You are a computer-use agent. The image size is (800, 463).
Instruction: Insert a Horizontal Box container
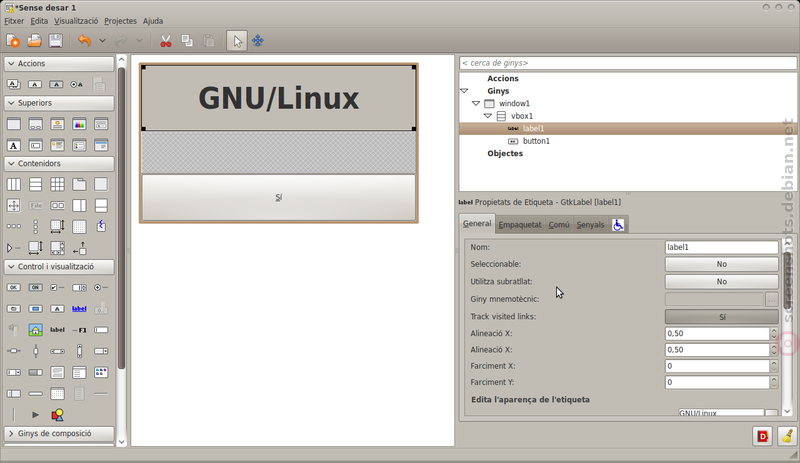coord(14,184)
